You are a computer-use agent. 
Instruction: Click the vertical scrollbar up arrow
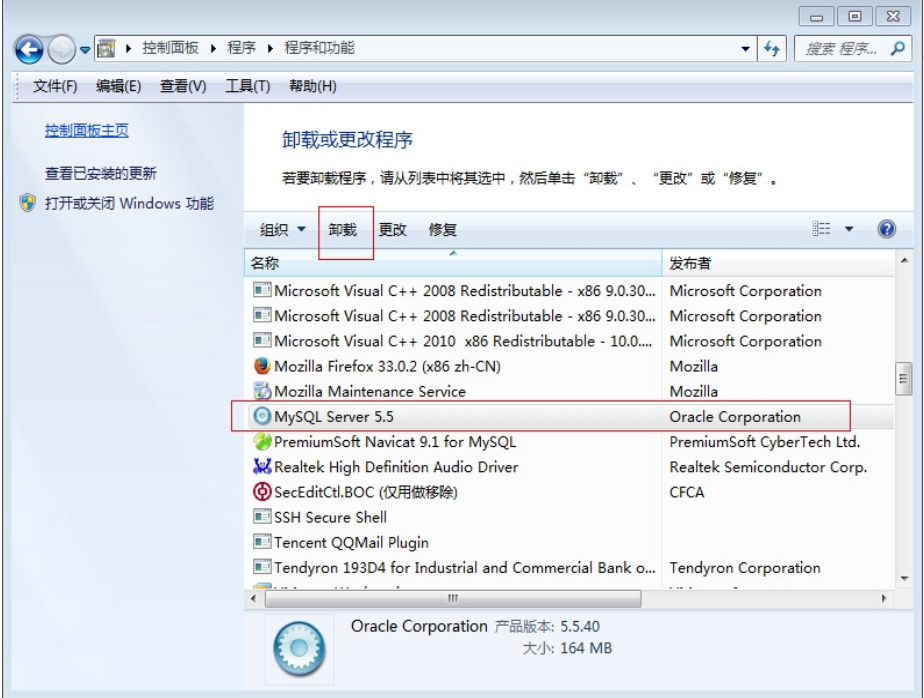click(904, 260)
